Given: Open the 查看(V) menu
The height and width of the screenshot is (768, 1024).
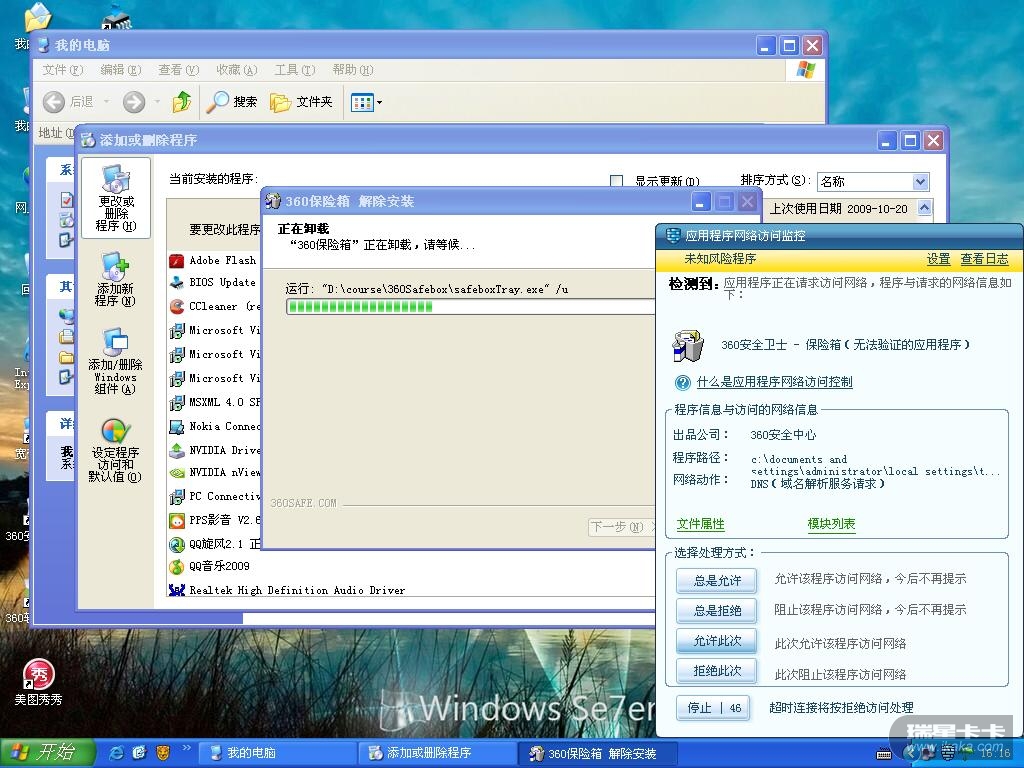Looking at the screenshot, I should pos(178,70).
